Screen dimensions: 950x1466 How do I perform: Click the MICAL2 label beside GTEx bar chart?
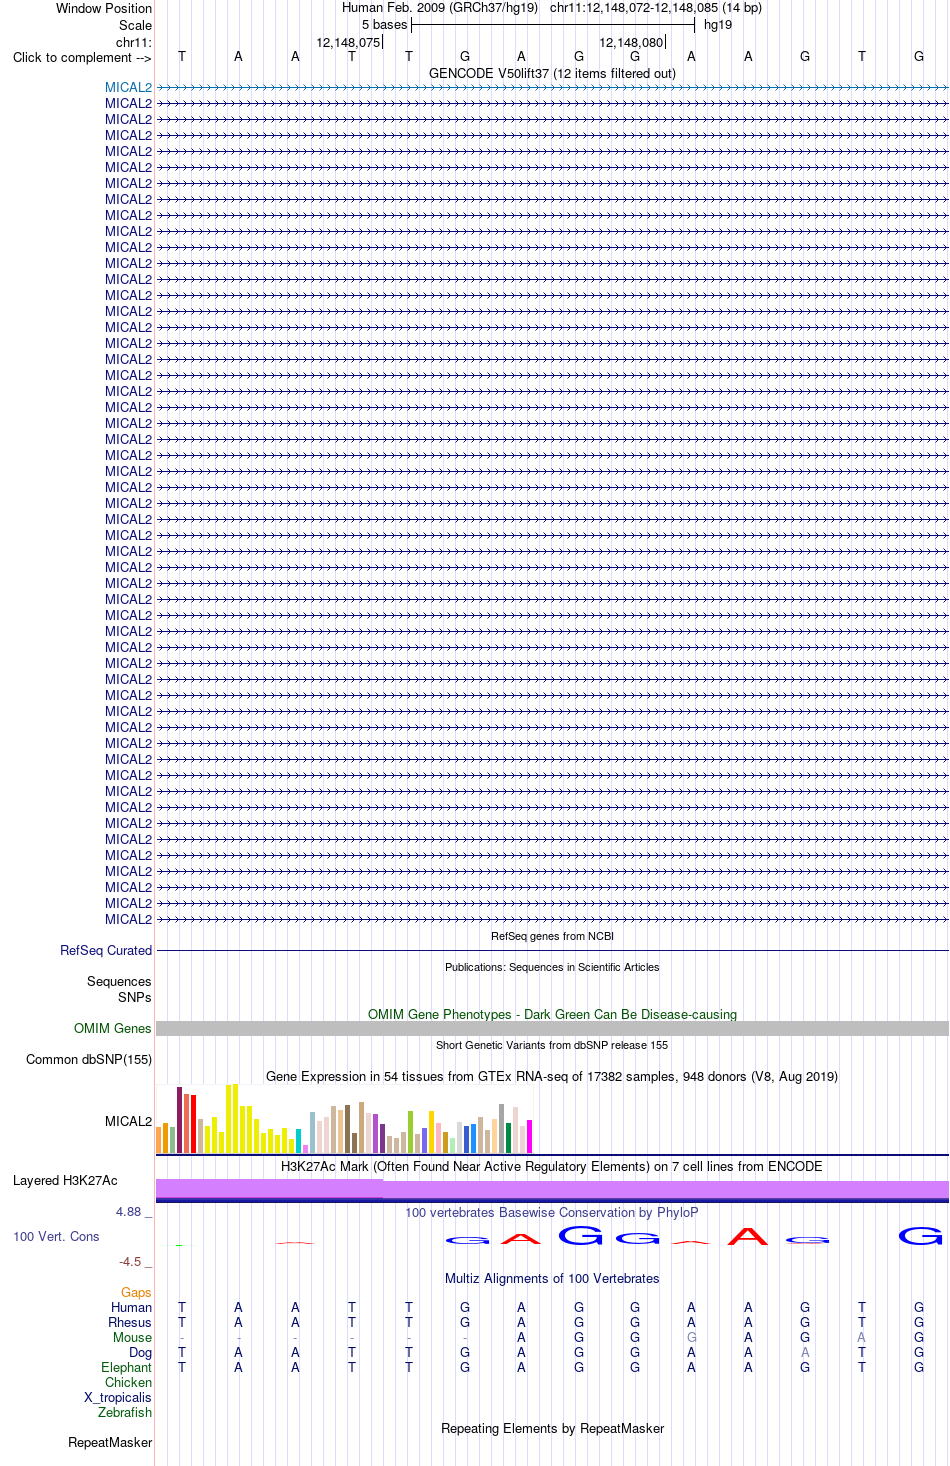128,1121
